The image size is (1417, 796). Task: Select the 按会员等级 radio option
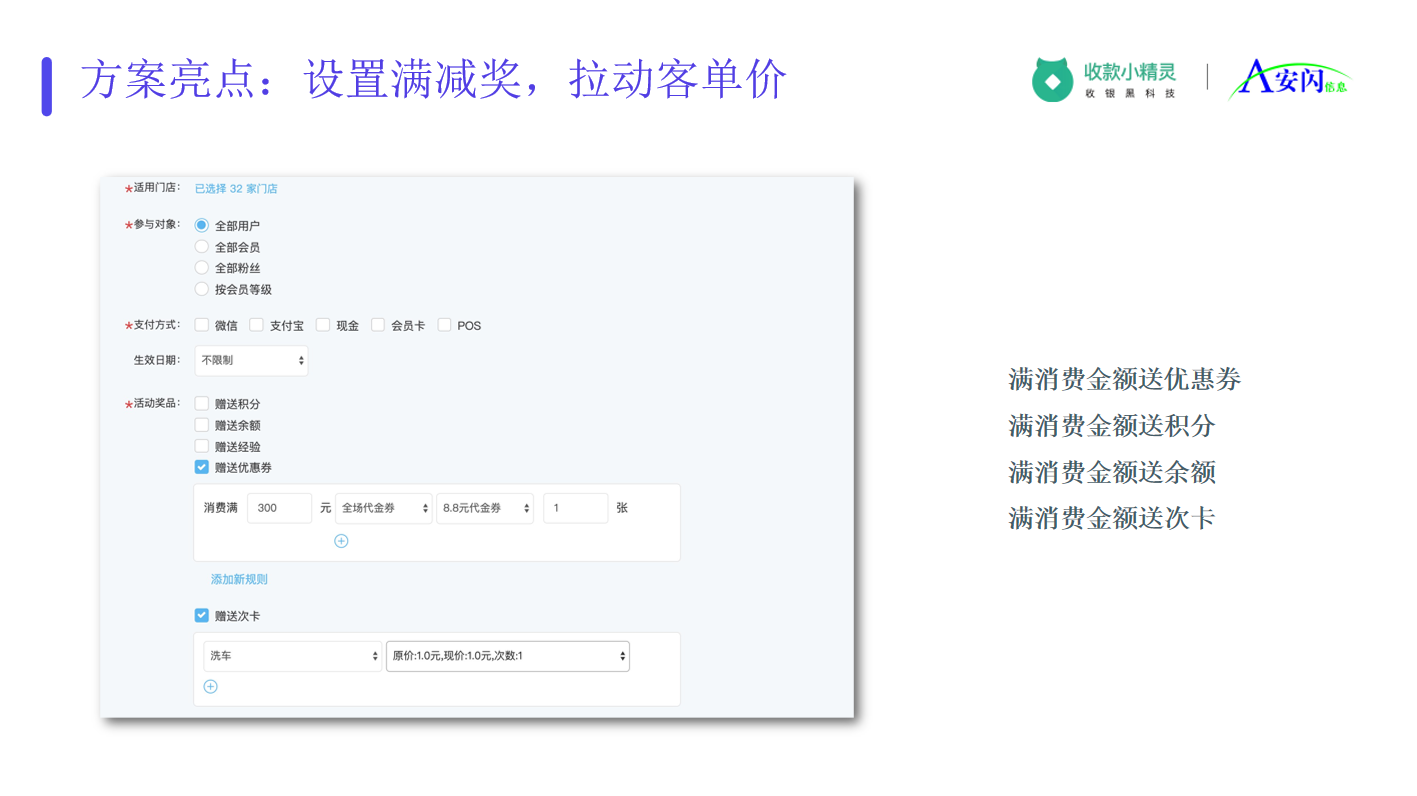coord(202,289)
